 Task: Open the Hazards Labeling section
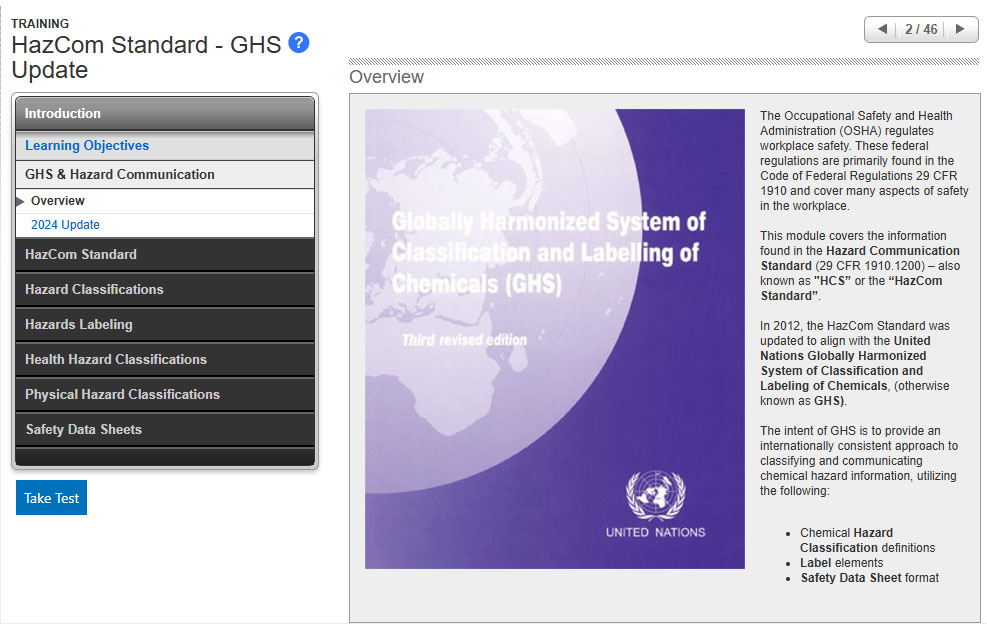point(165,325)
